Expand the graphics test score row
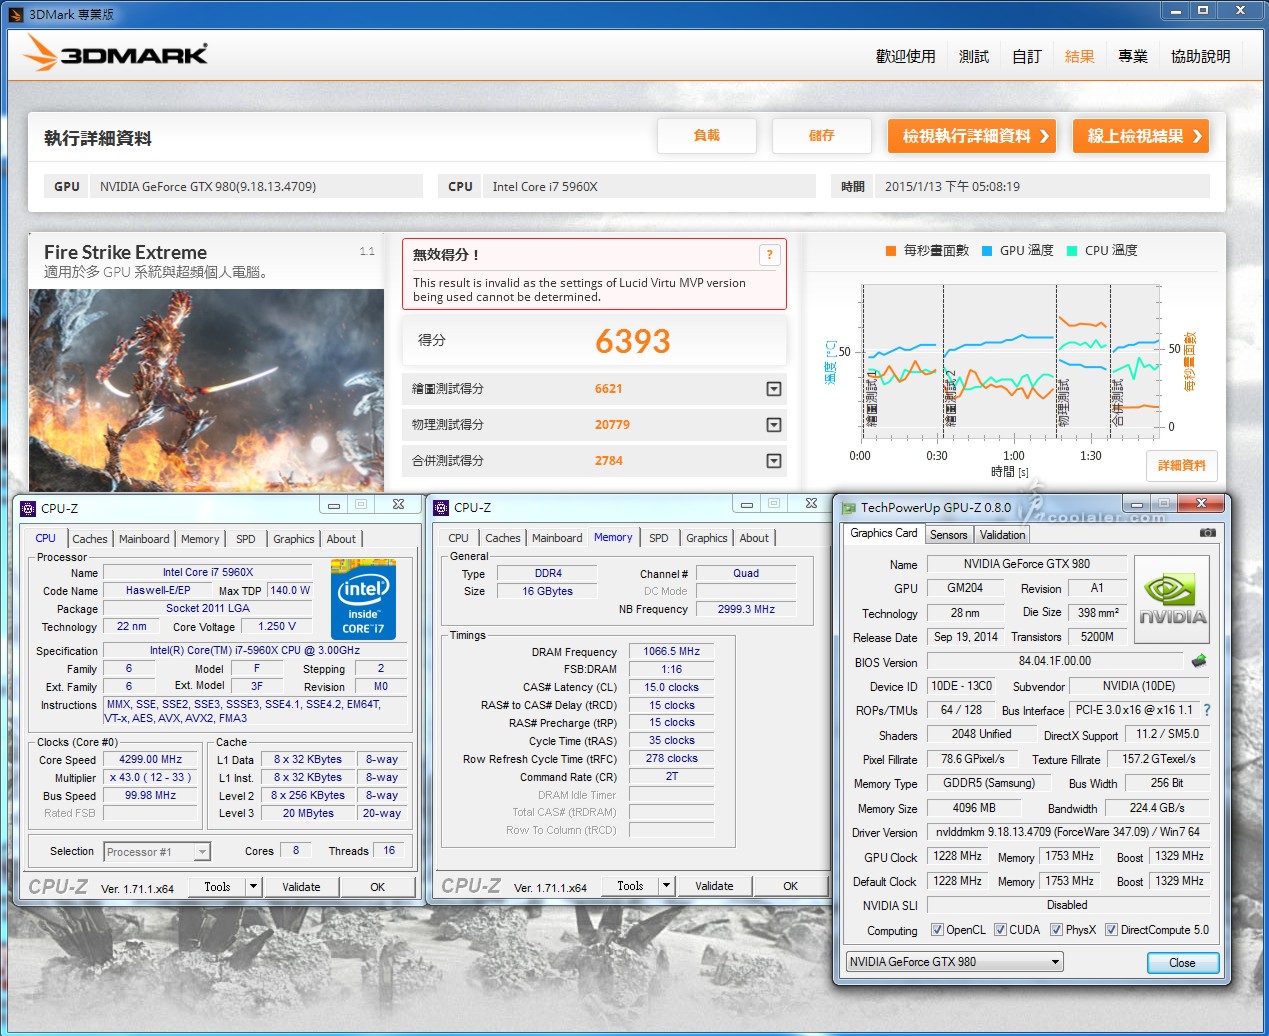 coord(774,389)
